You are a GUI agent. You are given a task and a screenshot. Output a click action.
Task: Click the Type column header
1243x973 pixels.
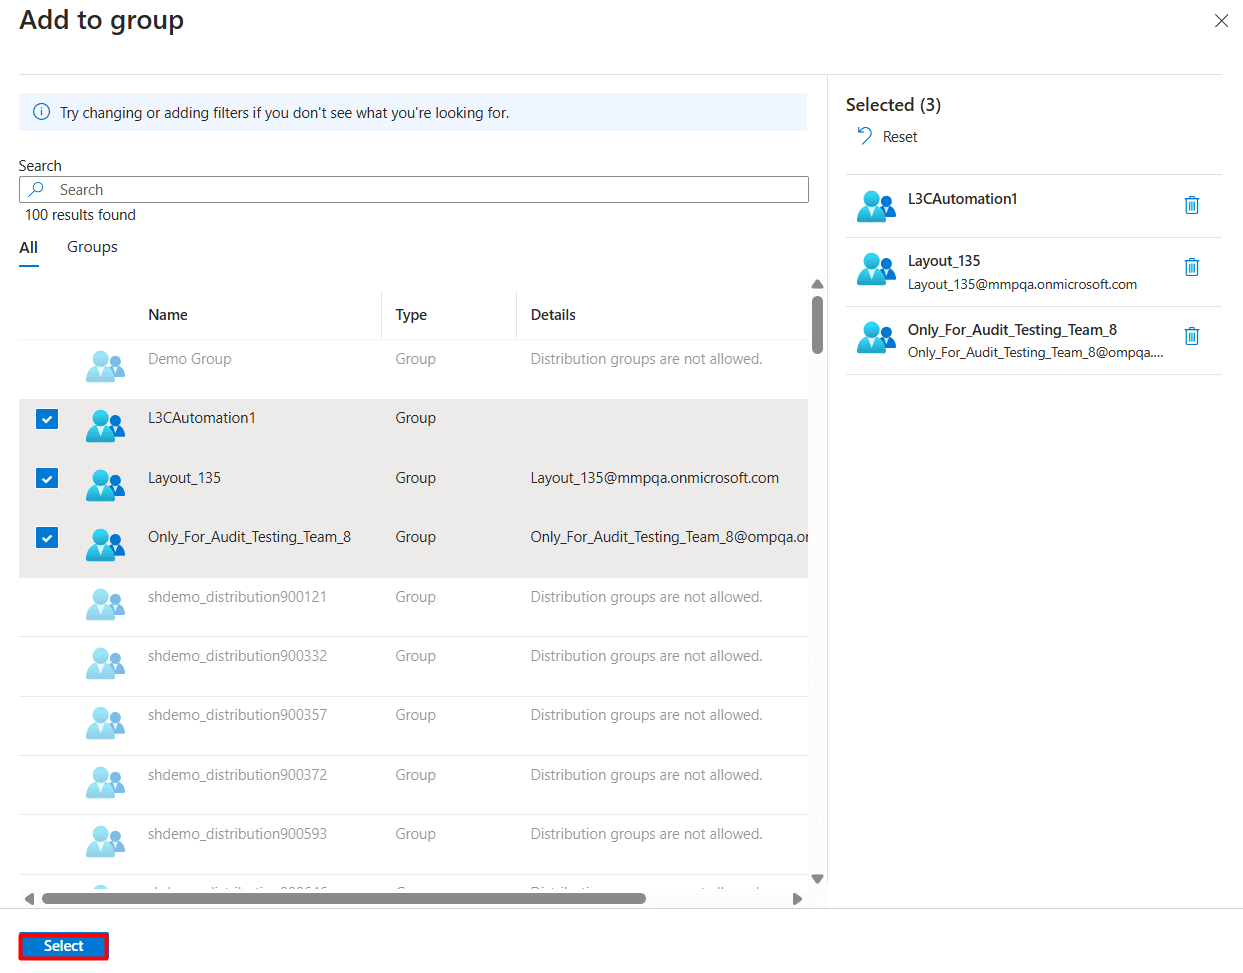[410, 314]
